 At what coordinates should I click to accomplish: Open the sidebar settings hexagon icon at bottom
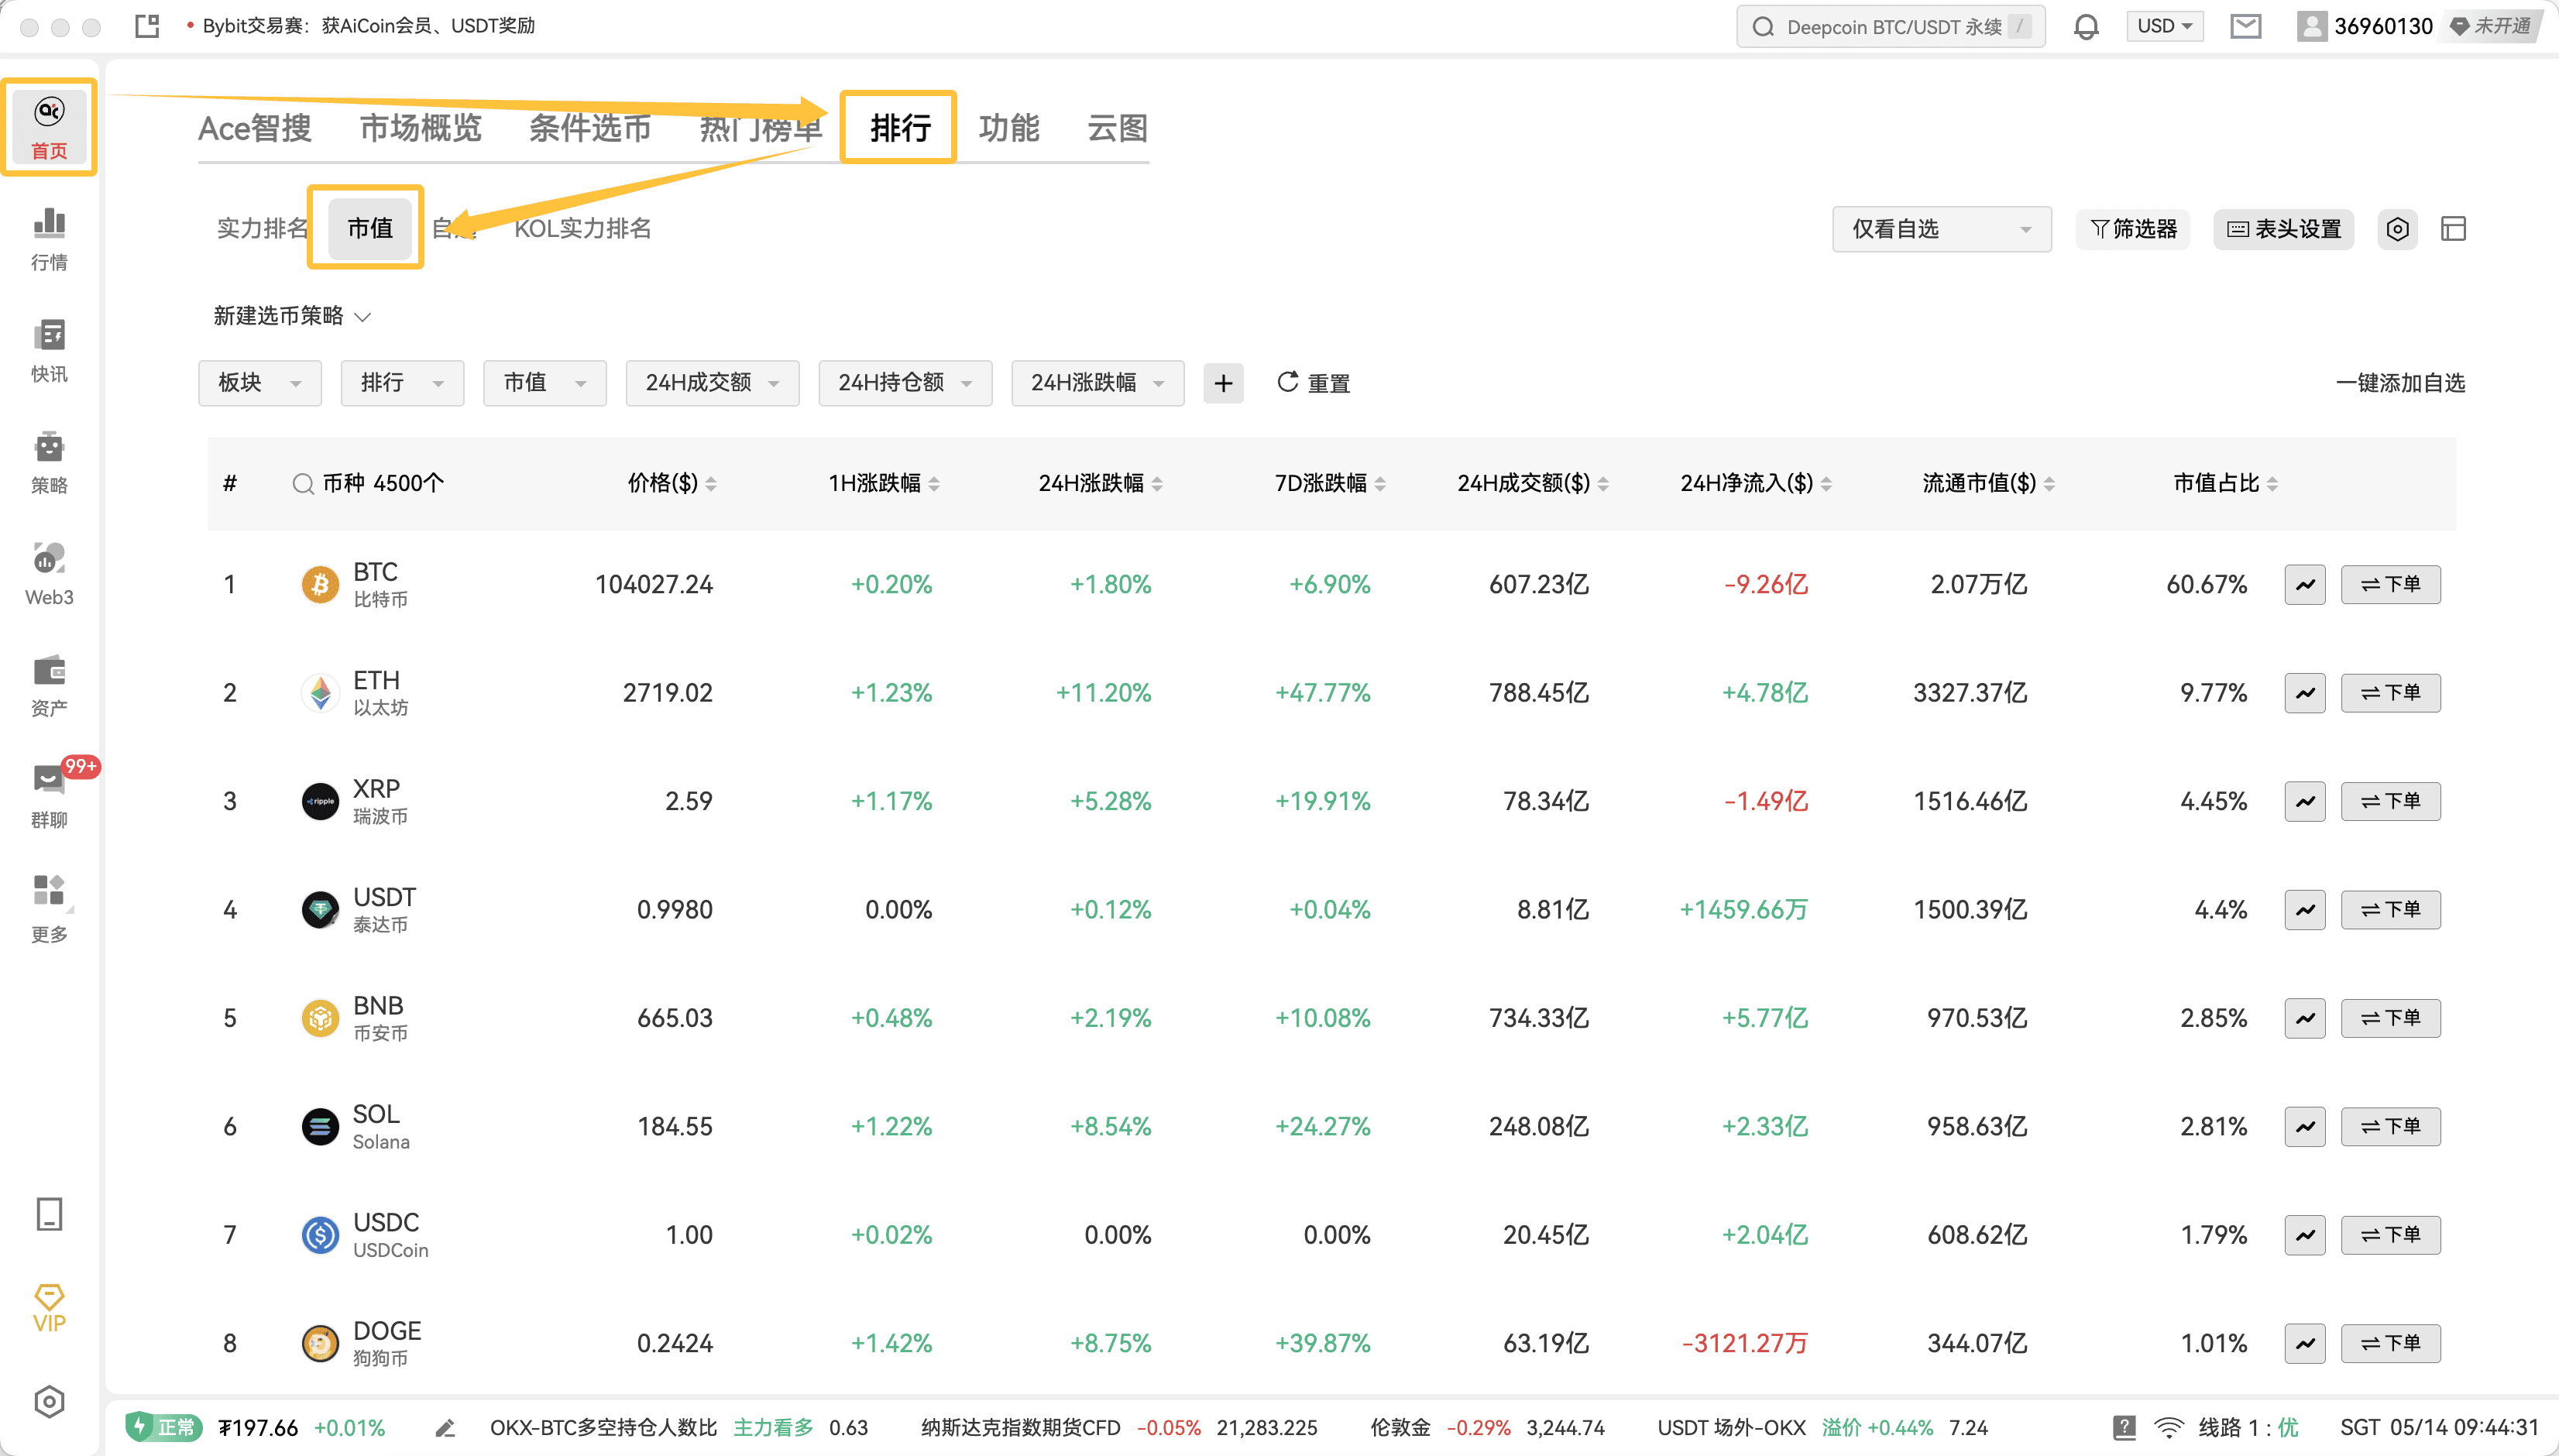click(x=49, y=1401)
